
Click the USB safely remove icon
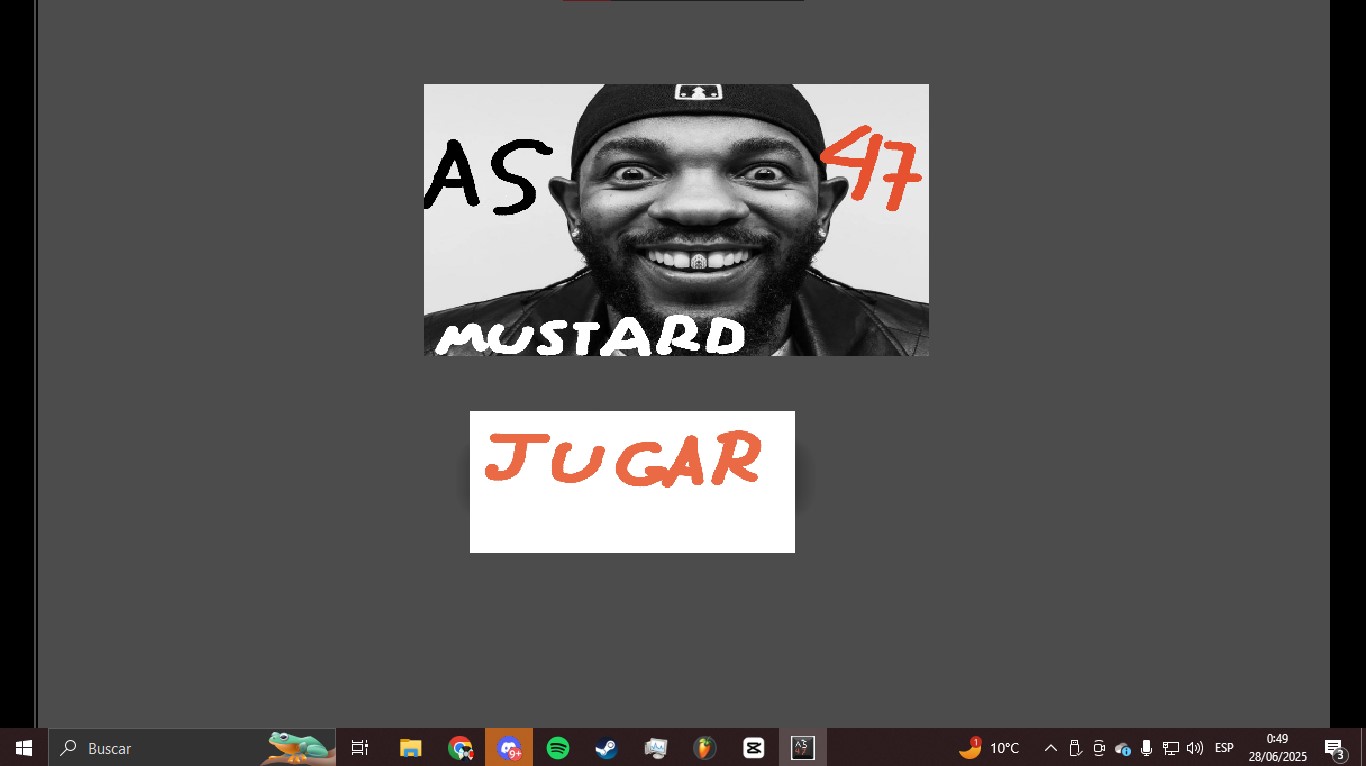click(1075, 748)
